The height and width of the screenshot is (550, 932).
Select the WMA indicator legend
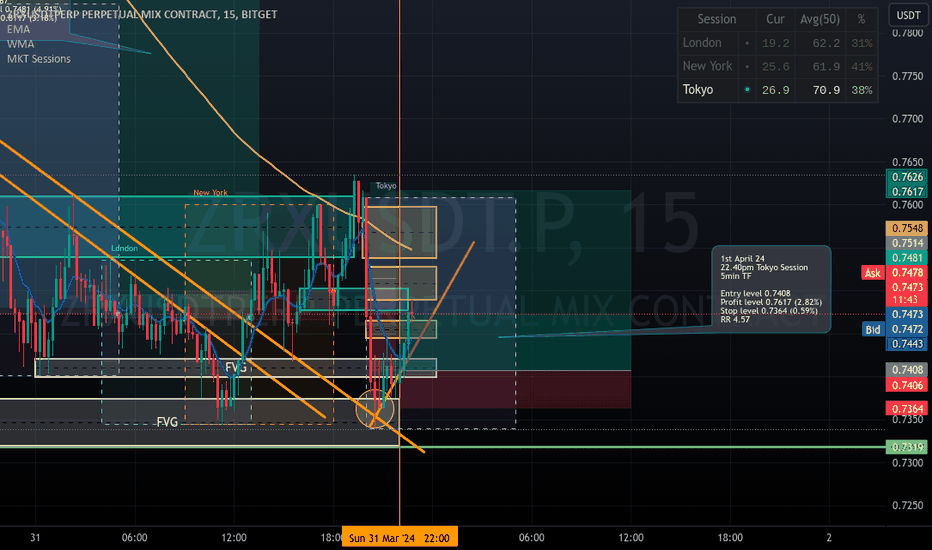(x=21, y=44)
